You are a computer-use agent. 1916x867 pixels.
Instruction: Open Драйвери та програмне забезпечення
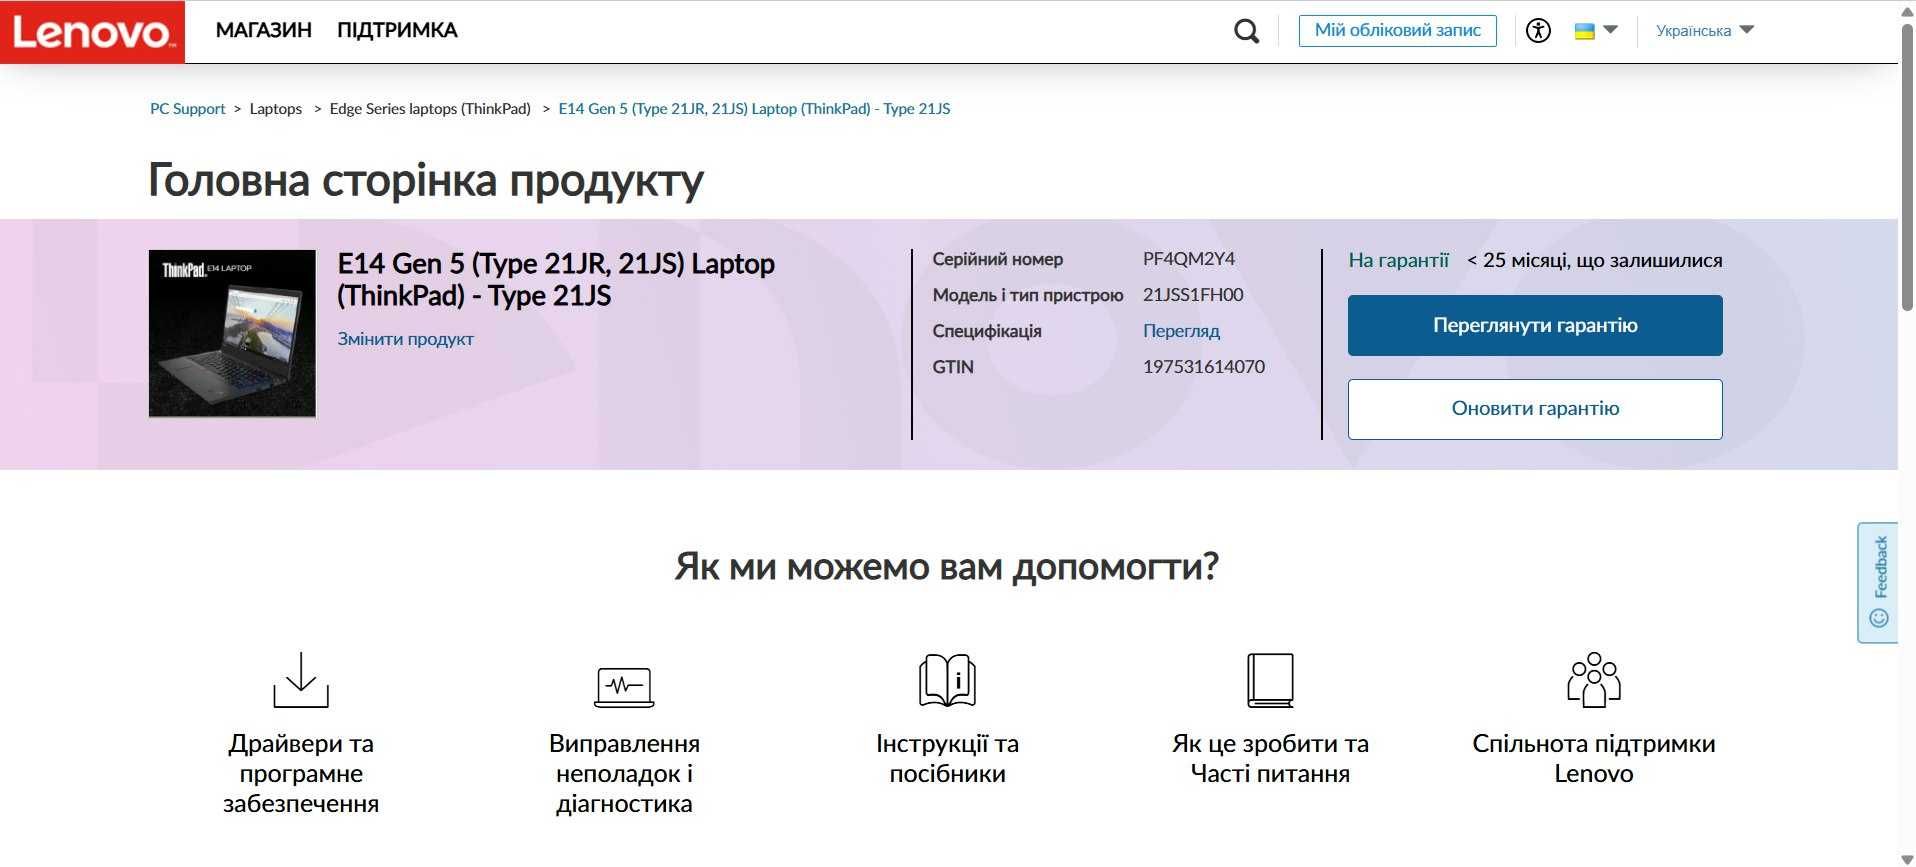301,774
